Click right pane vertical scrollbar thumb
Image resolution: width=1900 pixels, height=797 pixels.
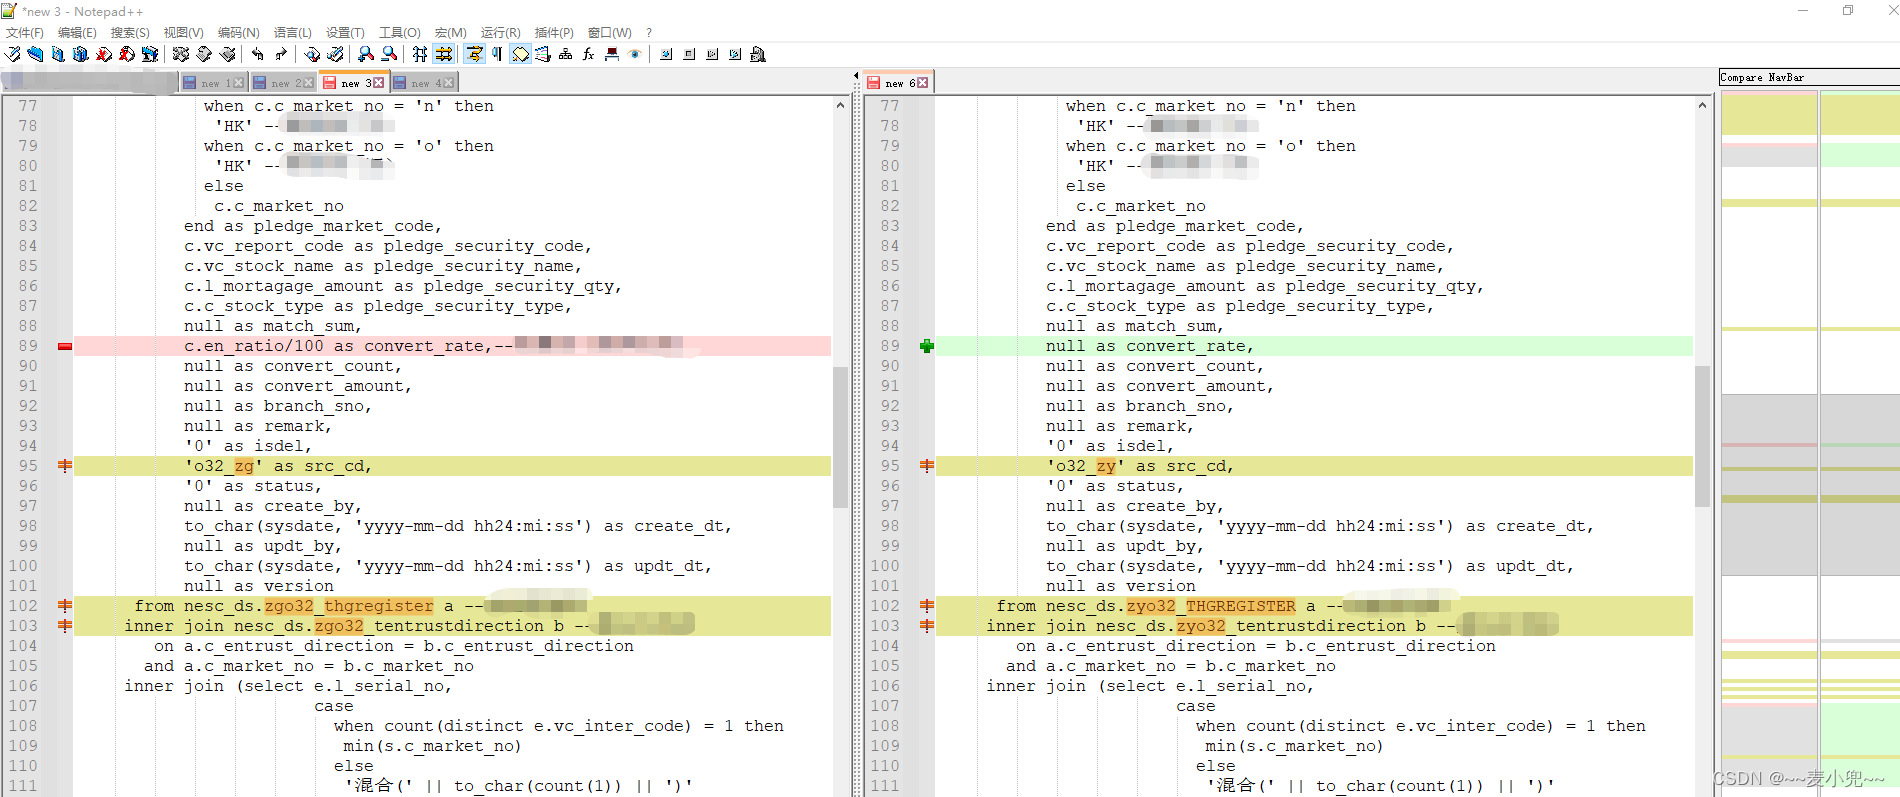pos(1702,436)
